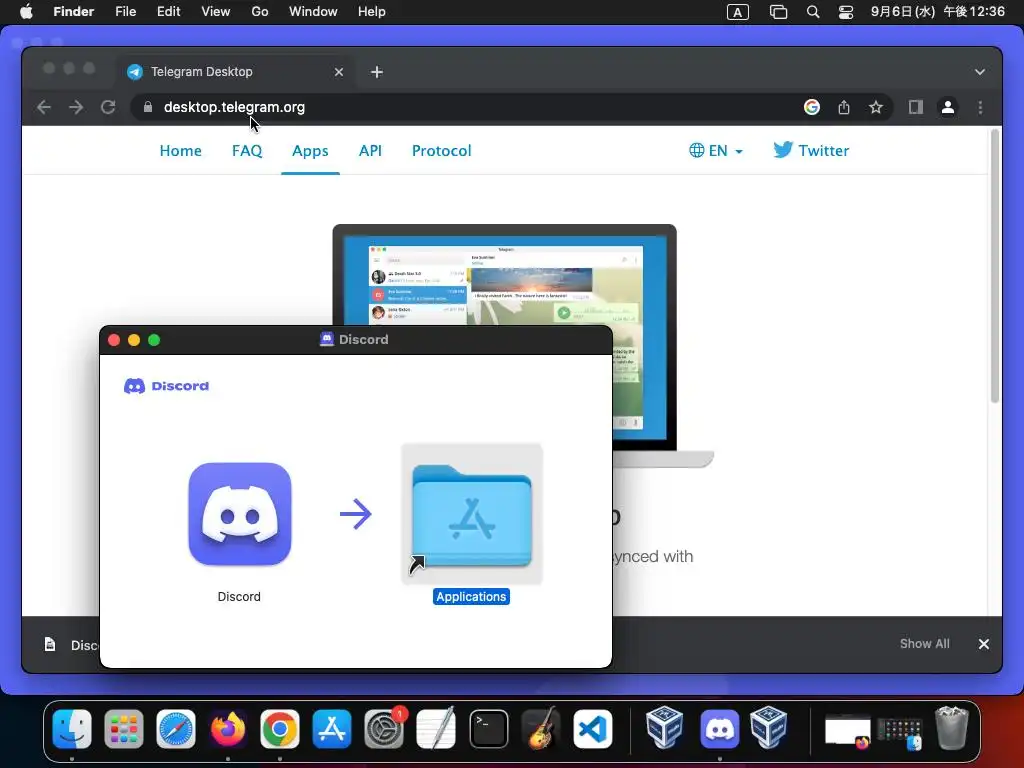Screen dimensions: 1024x768
Task: Click the Discord logo in installer header
Action: (167, 386)
